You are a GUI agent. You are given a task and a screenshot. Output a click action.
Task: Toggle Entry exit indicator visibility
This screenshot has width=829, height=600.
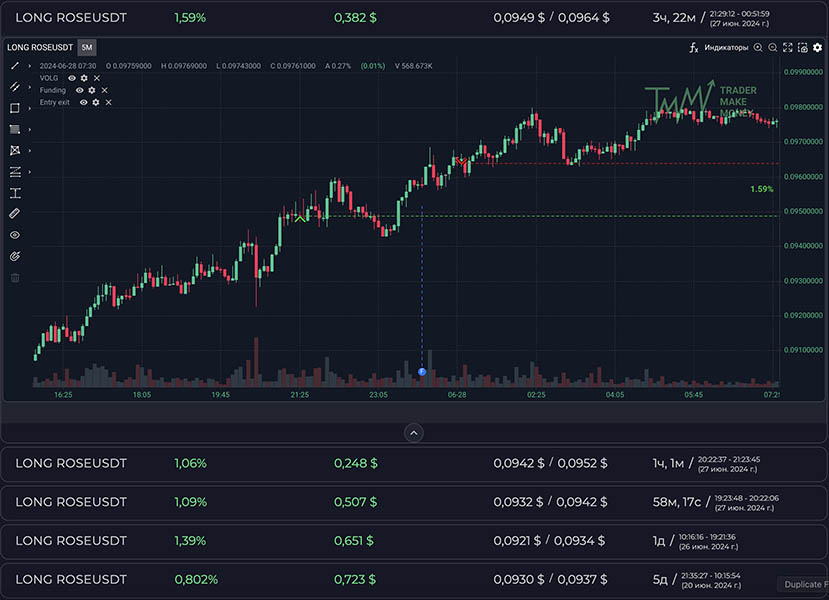[84, 102]
